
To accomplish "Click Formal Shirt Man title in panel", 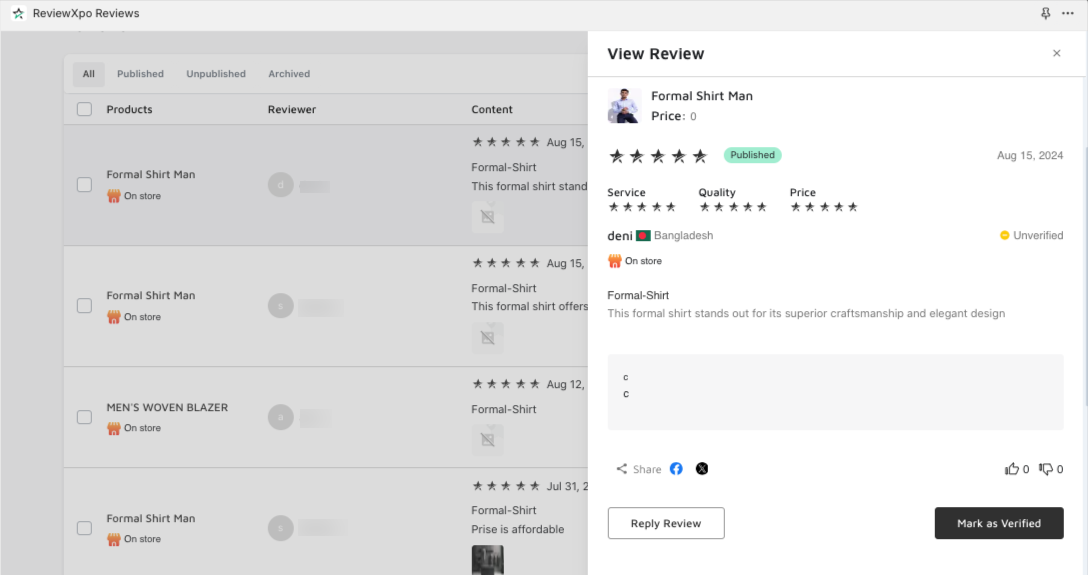I will pos(702,96).
